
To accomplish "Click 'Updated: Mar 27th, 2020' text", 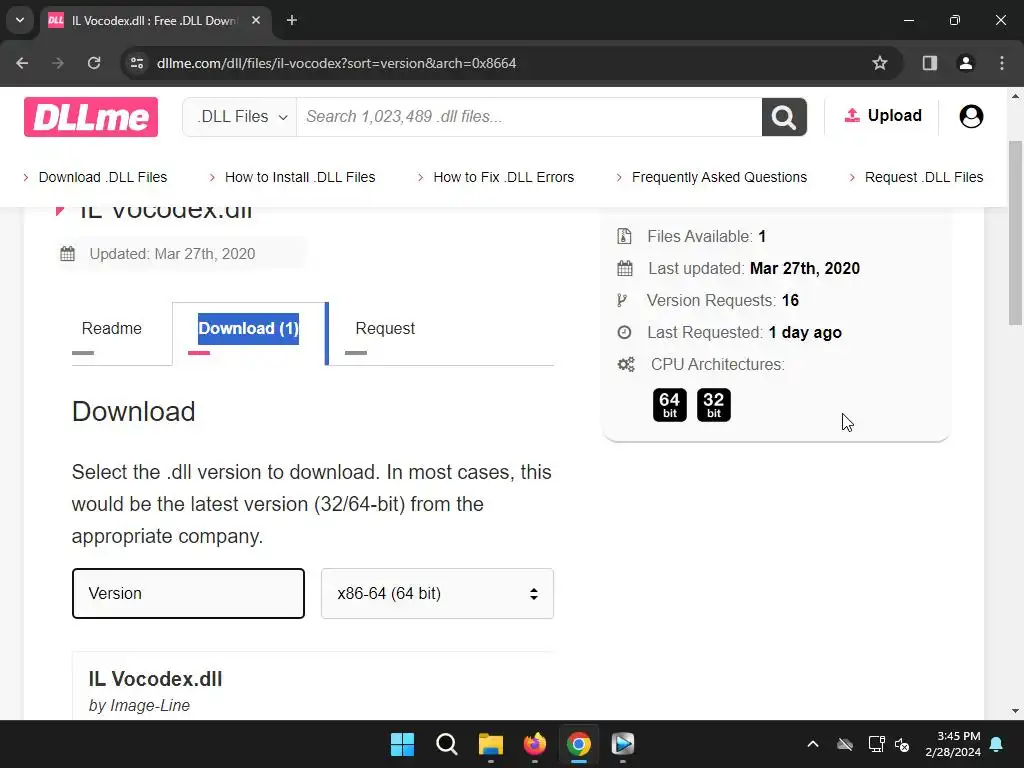I will [x=172, y=253].
